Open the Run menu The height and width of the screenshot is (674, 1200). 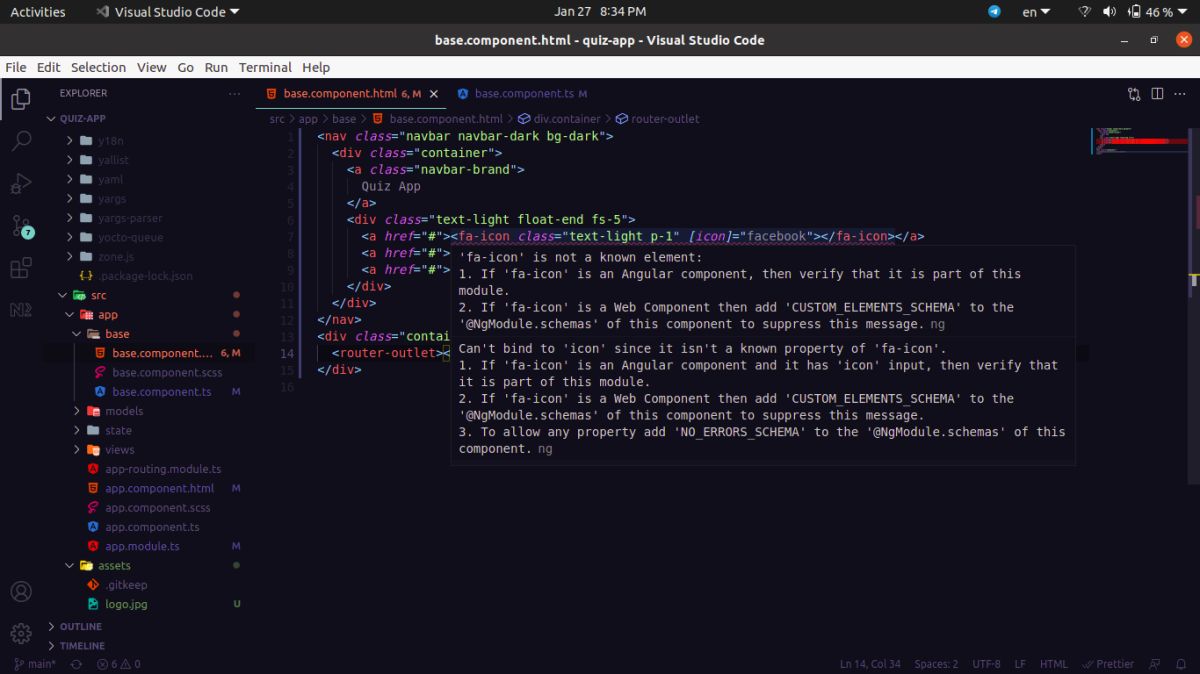(216, 67)
